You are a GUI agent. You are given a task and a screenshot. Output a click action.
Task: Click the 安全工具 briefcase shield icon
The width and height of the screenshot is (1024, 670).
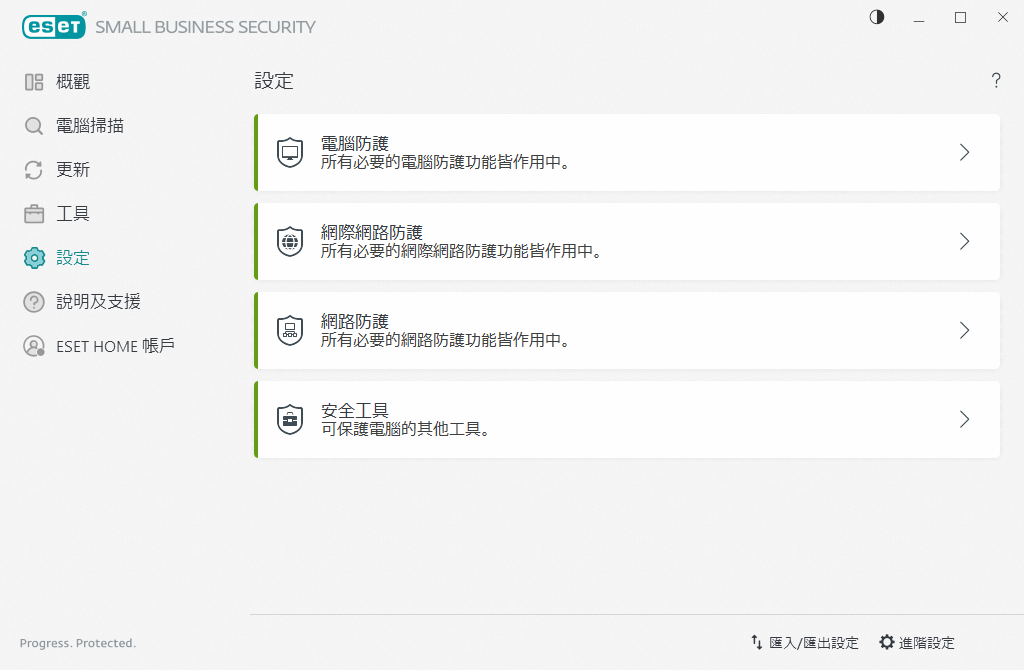(x=290, y=419)
